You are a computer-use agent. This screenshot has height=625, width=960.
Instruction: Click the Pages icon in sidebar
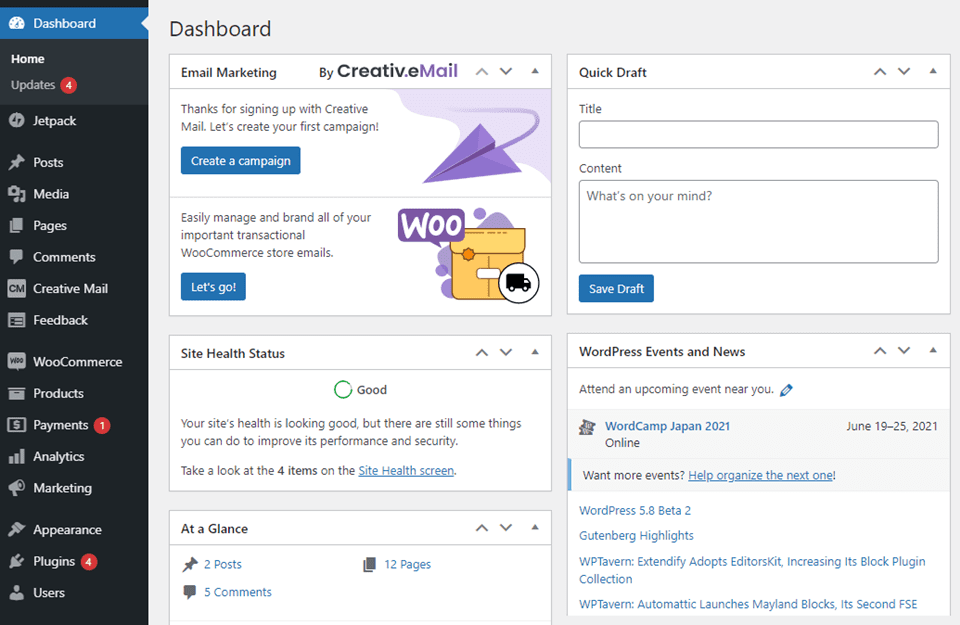tap(17, 225)
